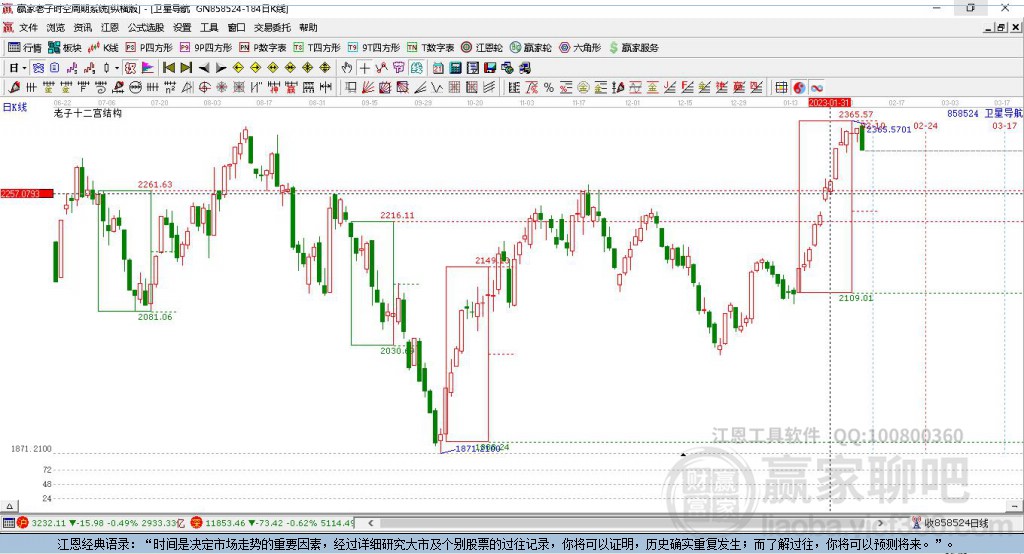Click the save floppy disk icon
The height and width of the screenshot is (554, 1024).
pos(491,68)
